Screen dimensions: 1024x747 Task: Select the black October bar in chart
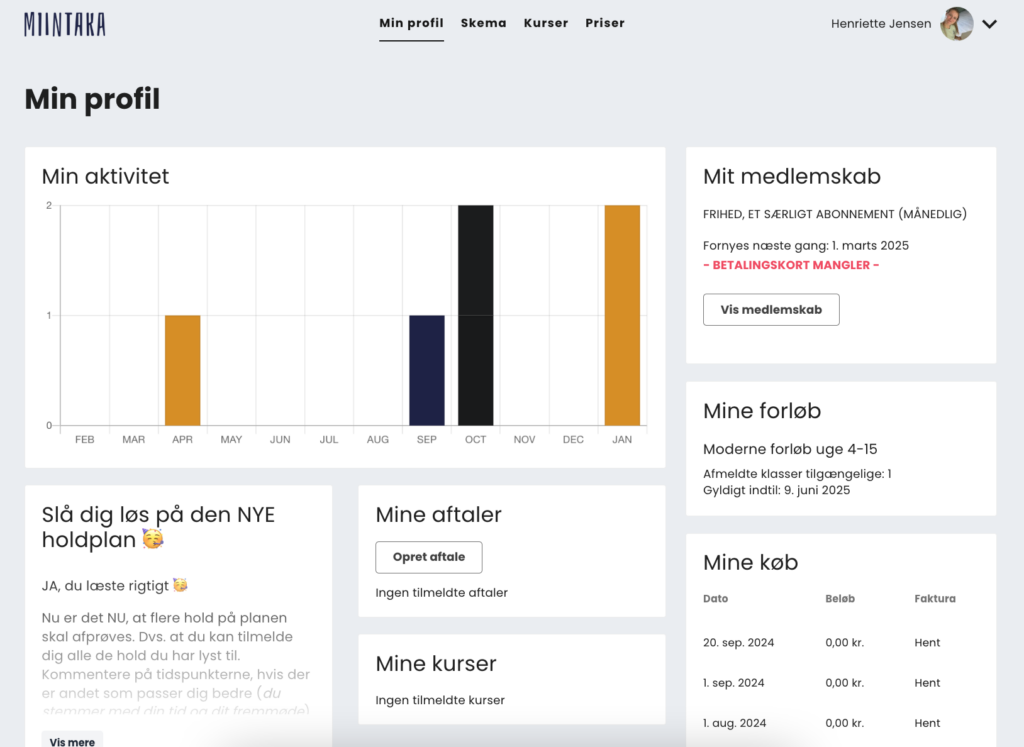pos(475,315)
